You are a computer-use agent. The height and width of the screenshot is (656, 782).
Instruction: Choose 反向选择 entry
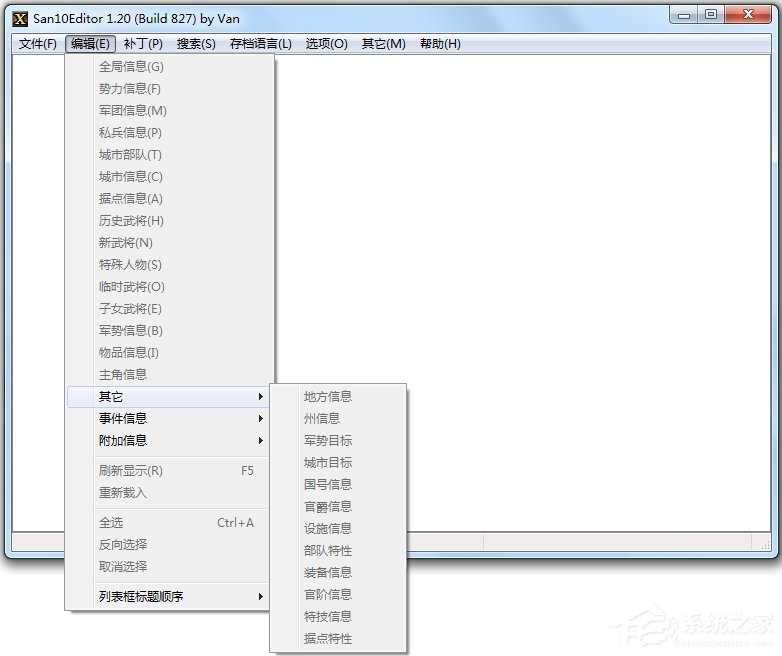click(x=170, y=544)
